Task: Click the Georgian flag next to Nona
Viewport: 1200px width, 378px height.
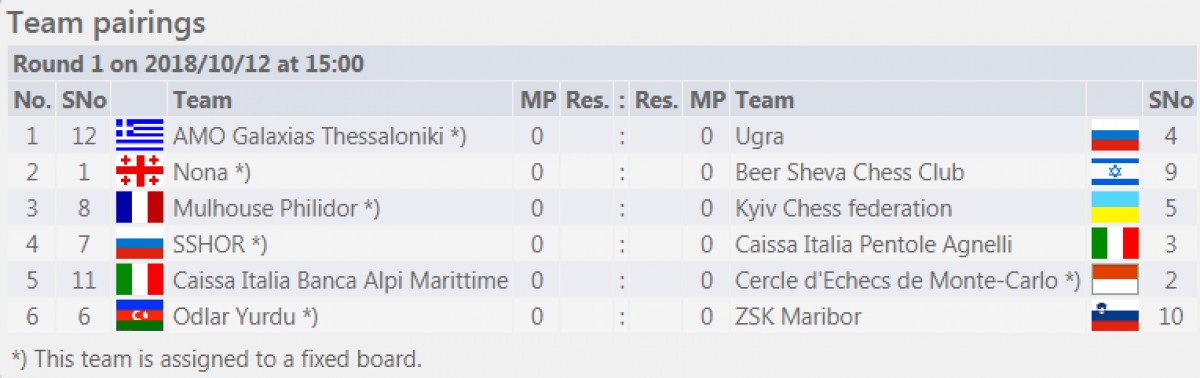Action: 139,172
